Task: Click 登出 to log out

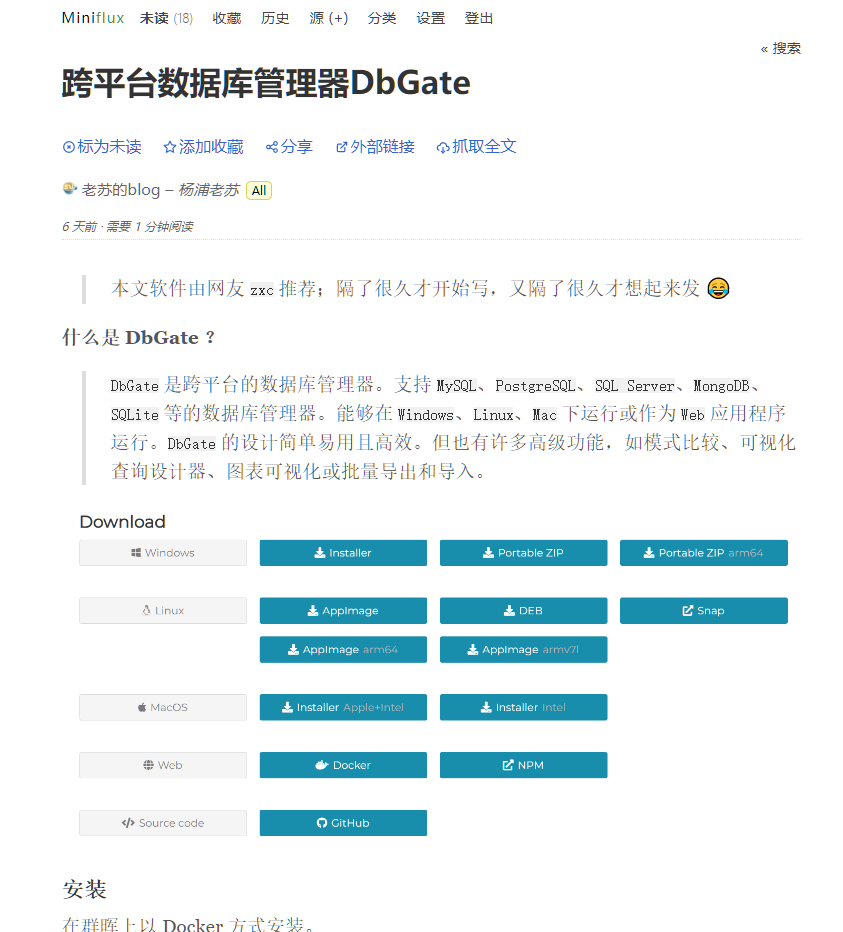Action: (x=479, y=18)
